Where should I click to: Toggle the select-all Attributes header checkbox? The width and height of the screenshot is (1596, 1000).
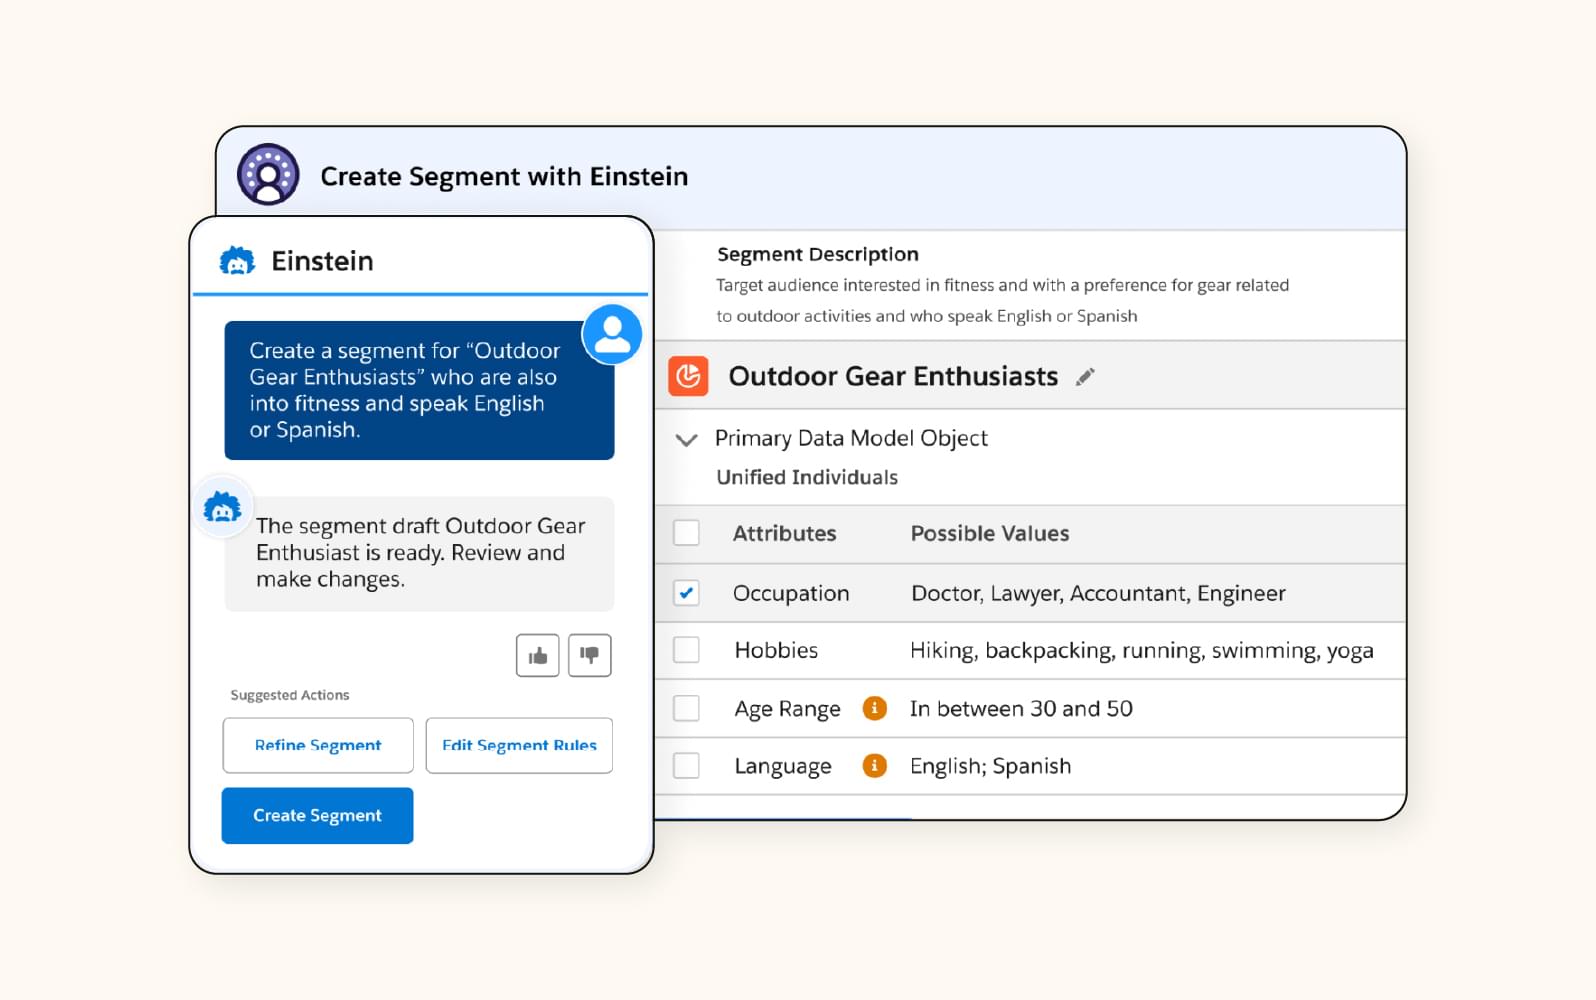(x=686, y=533)
